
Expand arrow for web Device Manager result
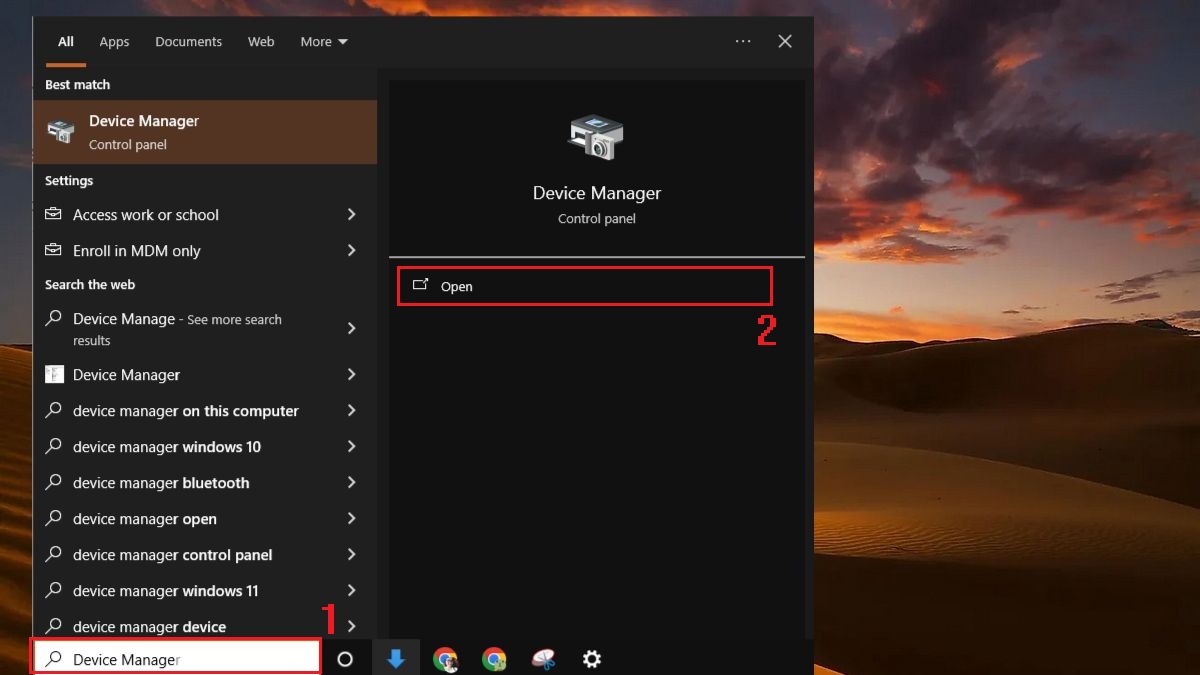[351, 375]
